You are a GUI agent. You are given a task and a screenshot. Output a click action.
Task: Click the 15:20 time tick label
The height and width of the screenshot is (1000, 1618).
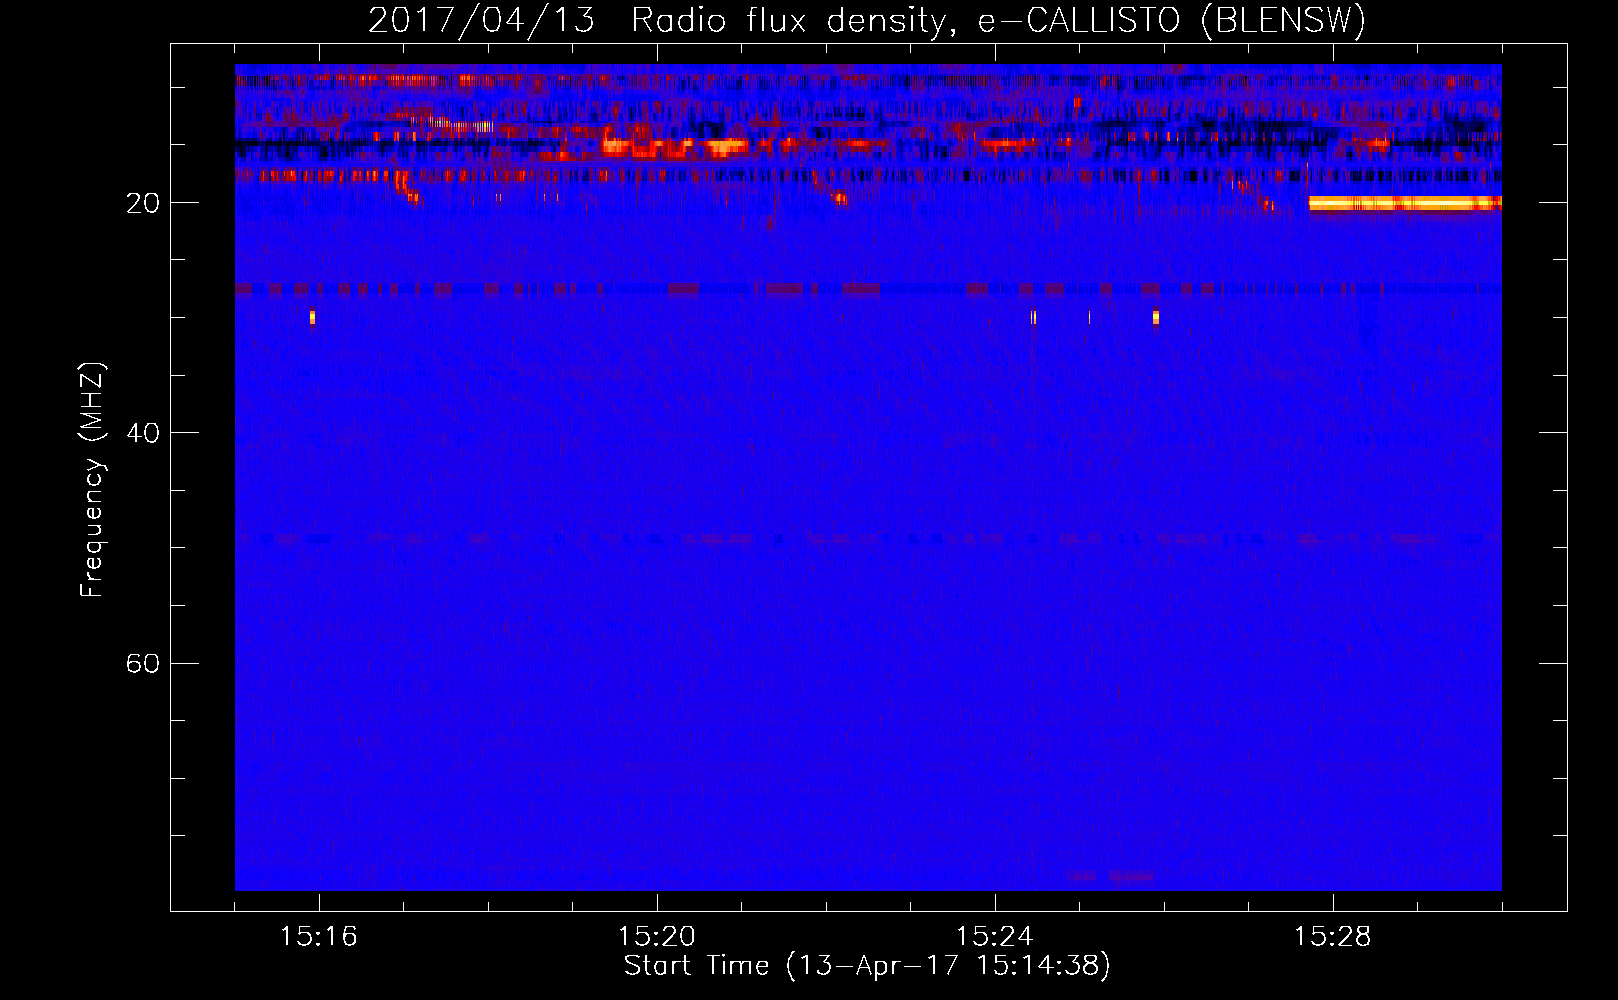pos(656,937)
